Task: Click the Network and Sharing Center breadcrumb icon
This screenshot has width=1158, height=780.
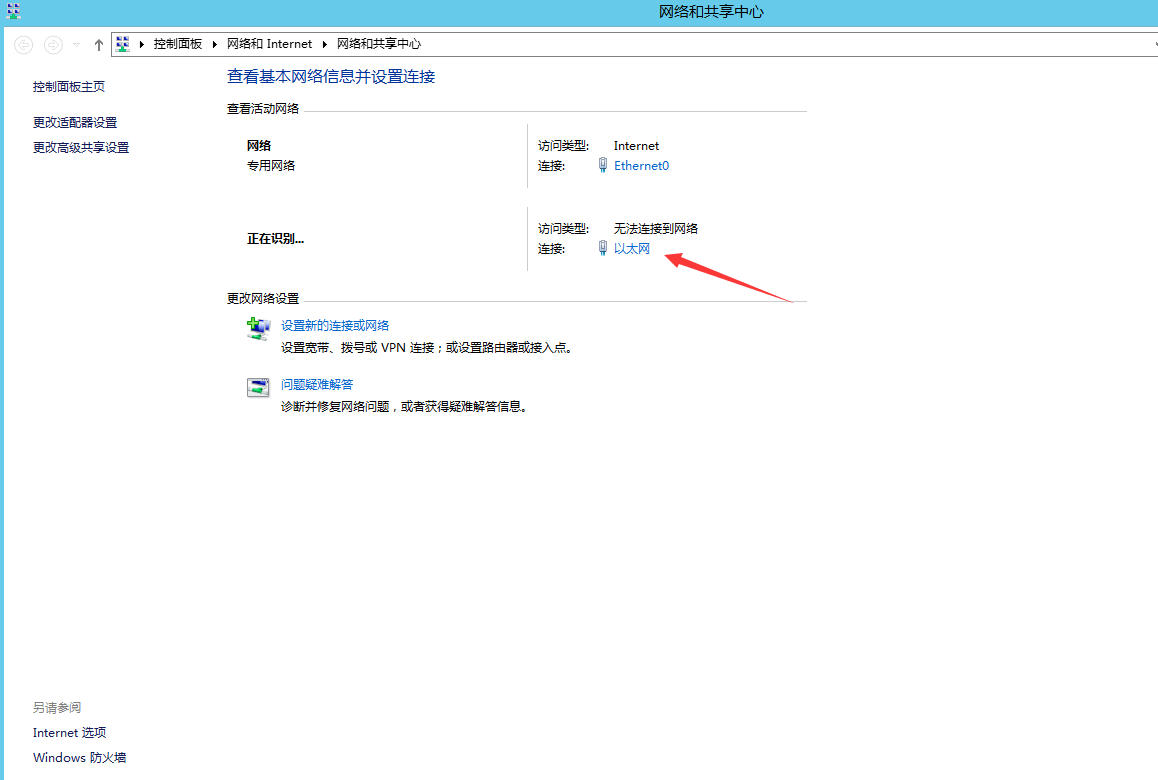Action: pyautogui.click(x=122, y=43)
